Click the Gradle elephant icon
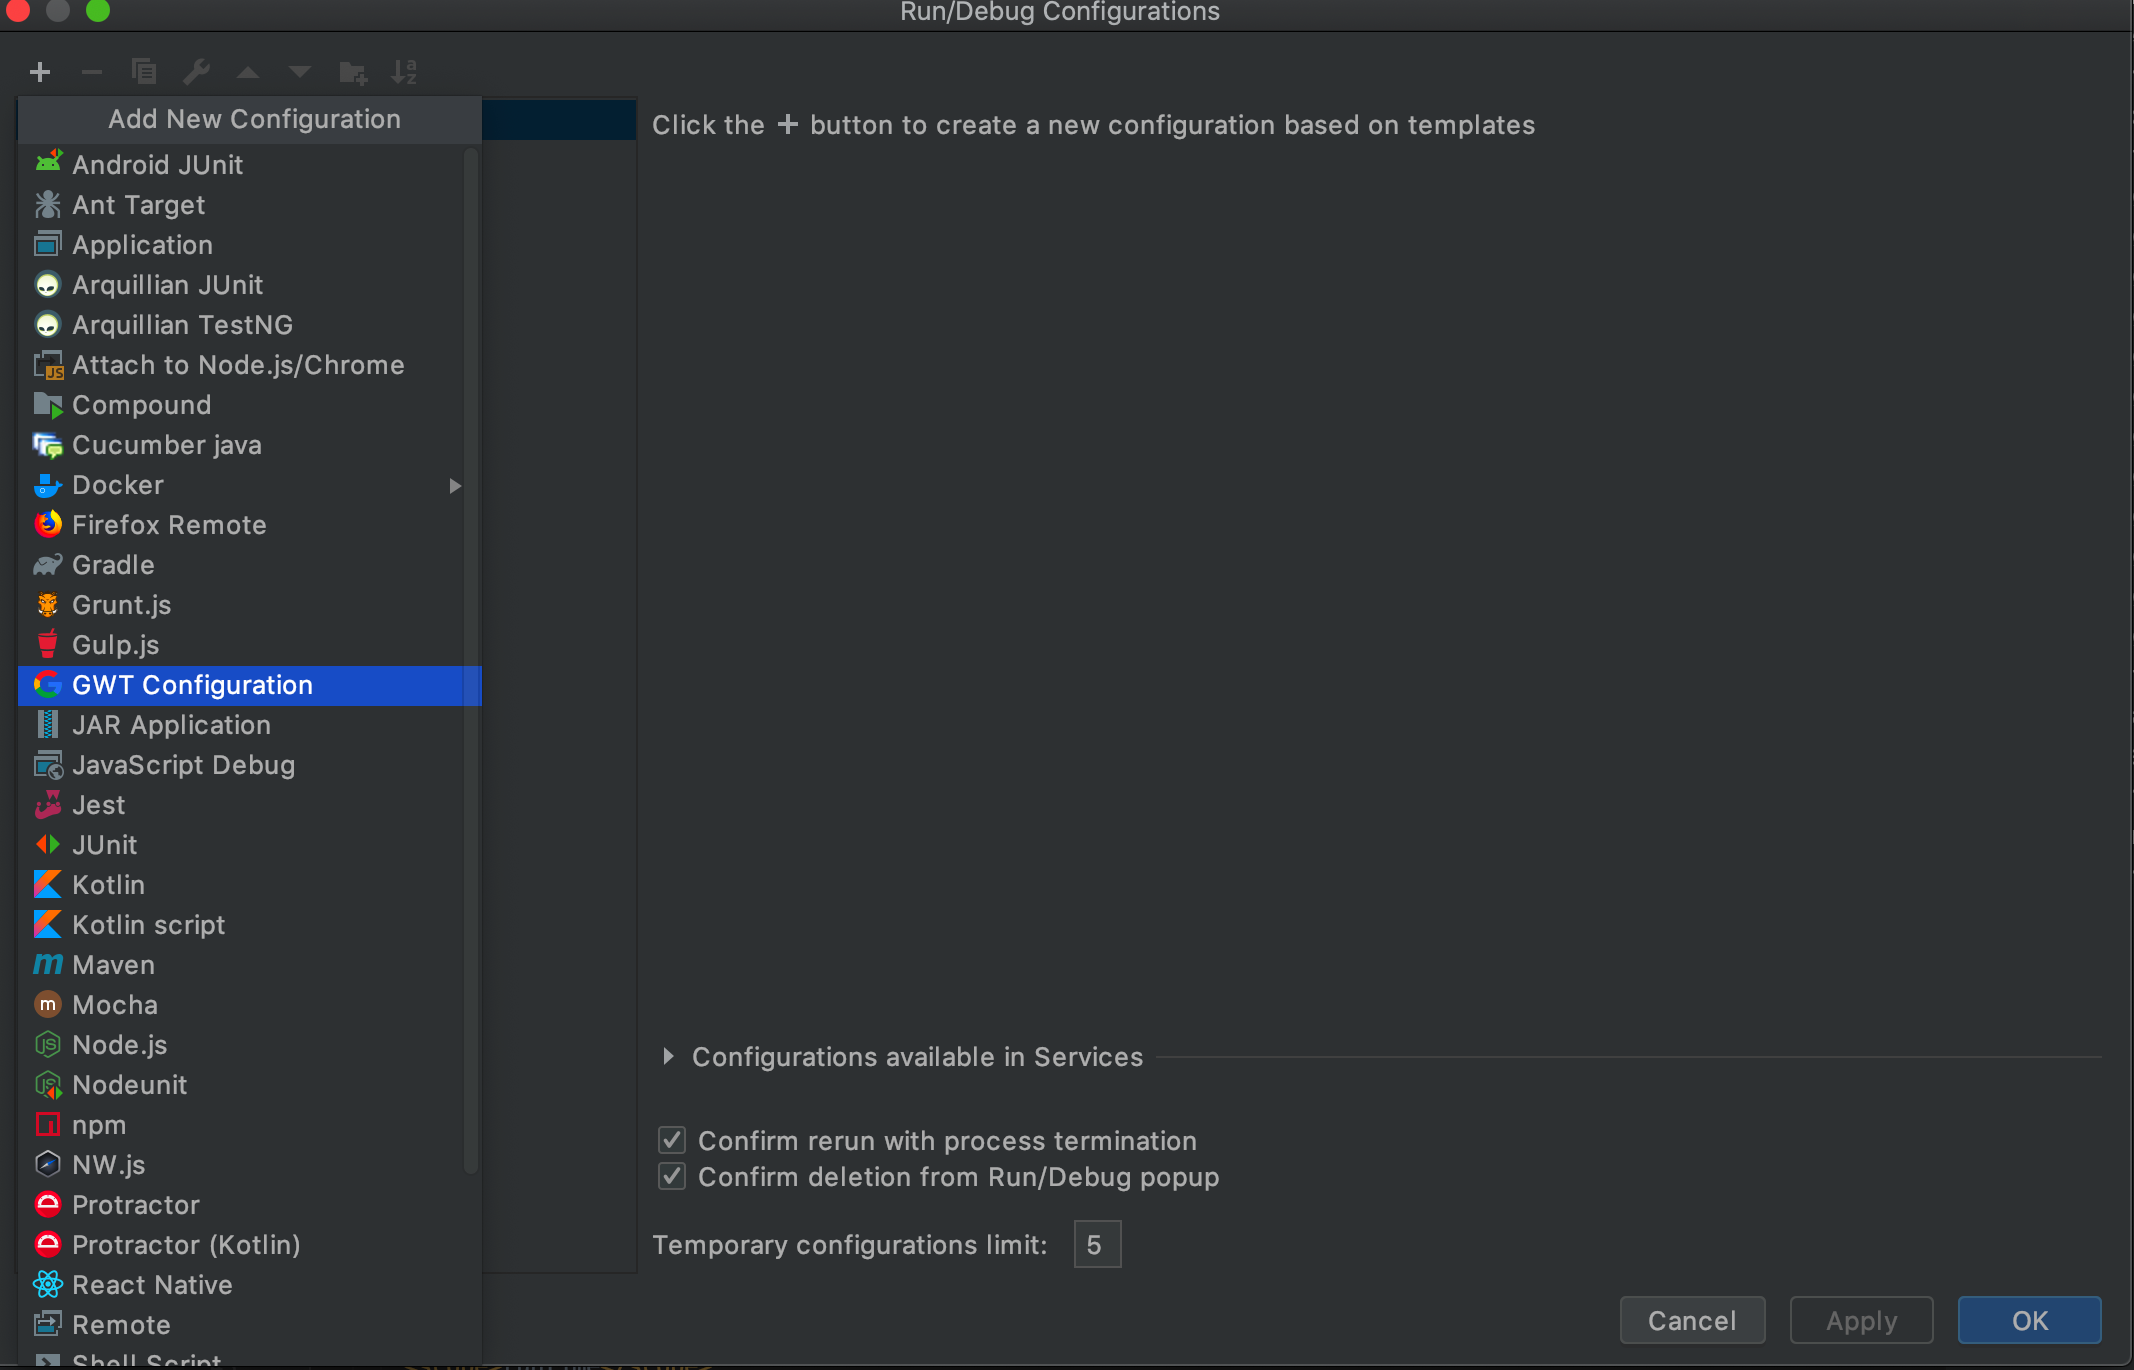This screenshot has height=1370, width=2134. pyautogui.click(x=48, y=565)
